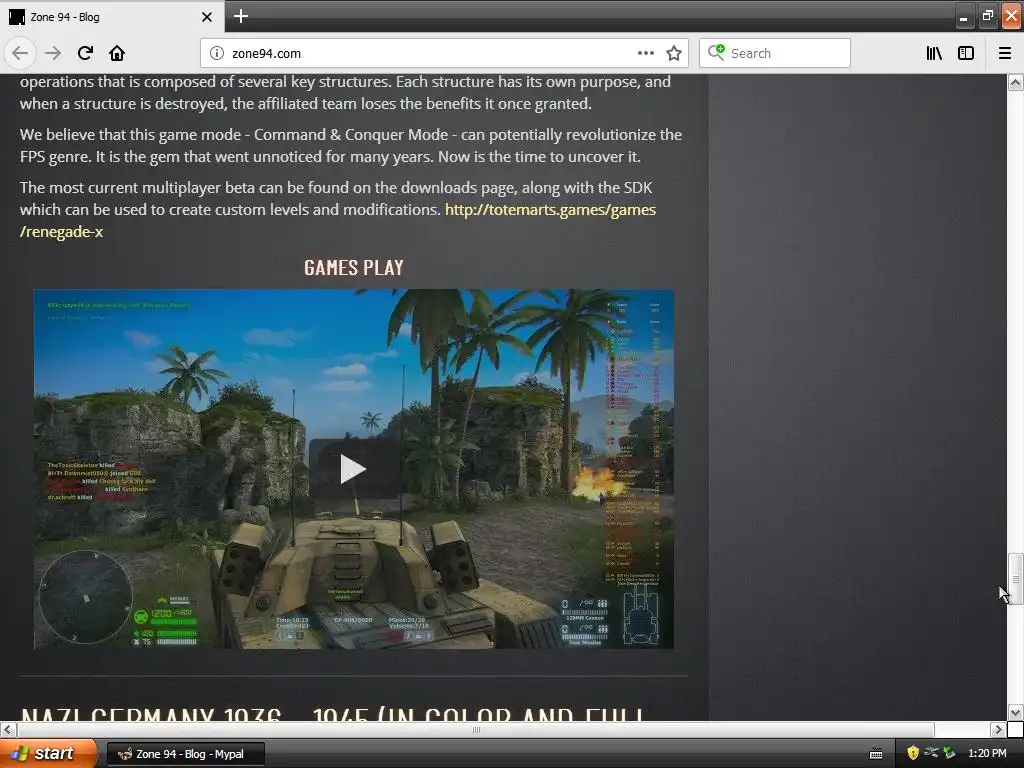Click the vertical scrollbar thumb
Screen dimensions: 1024x768
point(1015,579)
